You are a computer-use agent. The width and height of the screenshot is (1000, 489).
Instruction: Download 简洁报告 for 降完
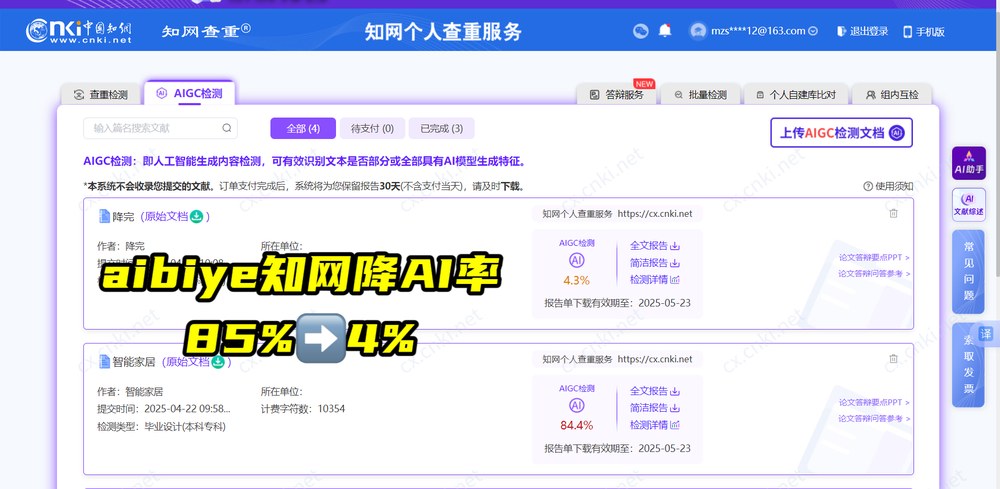tap(654, 263)
